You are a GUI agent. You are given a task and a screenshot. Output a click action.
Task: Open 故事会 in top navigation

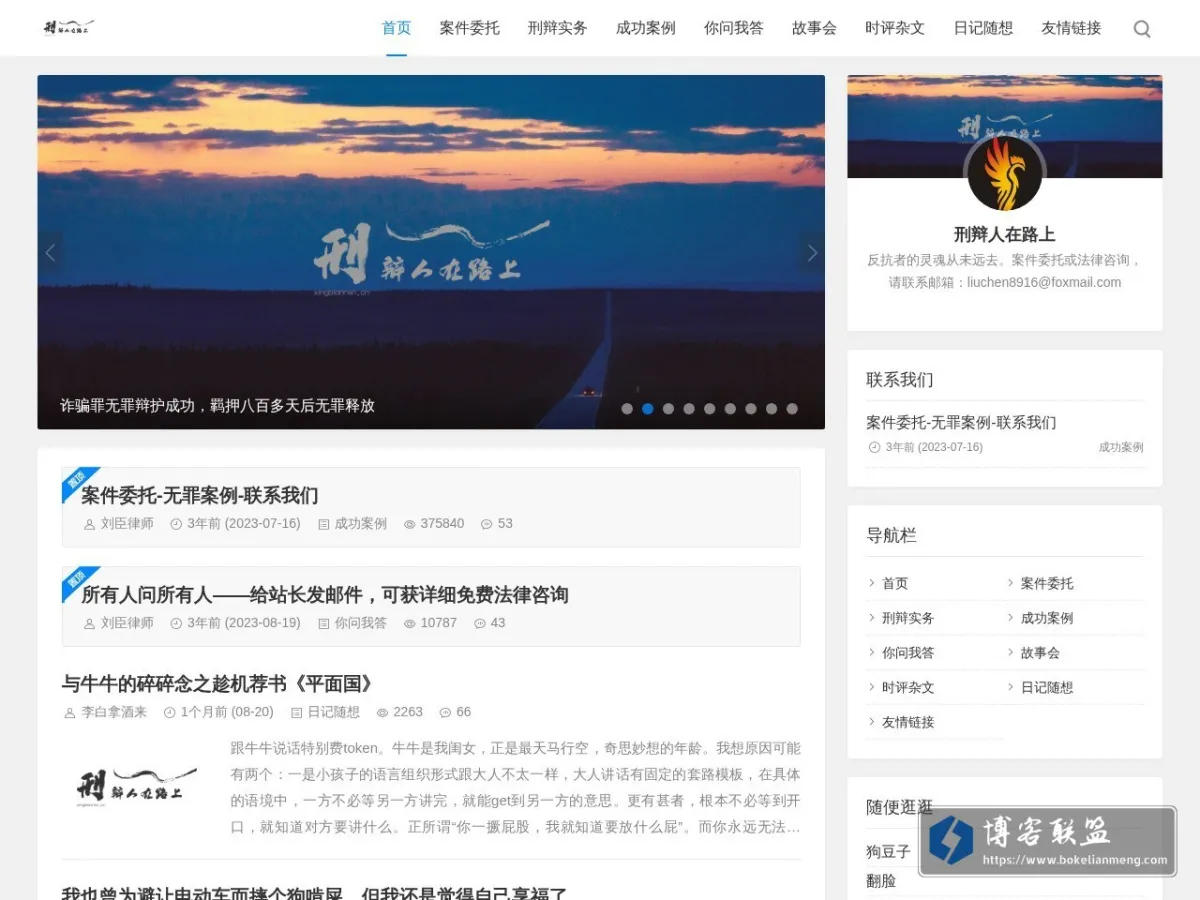814,28
